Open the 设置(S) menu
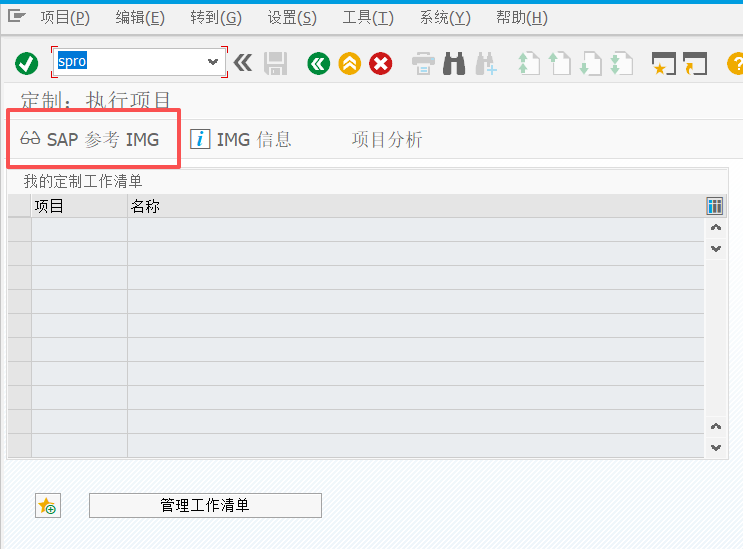This screenshot has width=743, height=549. [x=292, y=18]
